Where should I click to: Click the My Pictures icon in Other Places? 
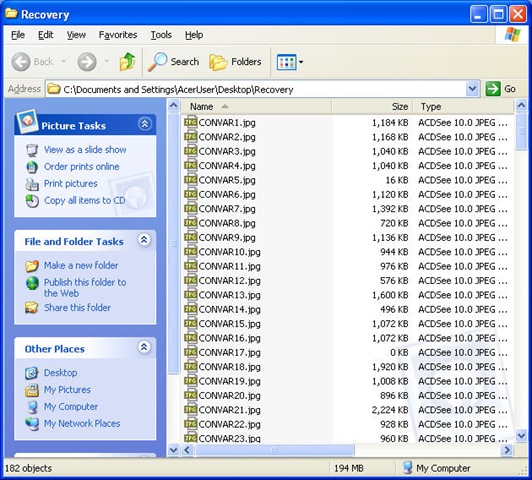(32, 390)
